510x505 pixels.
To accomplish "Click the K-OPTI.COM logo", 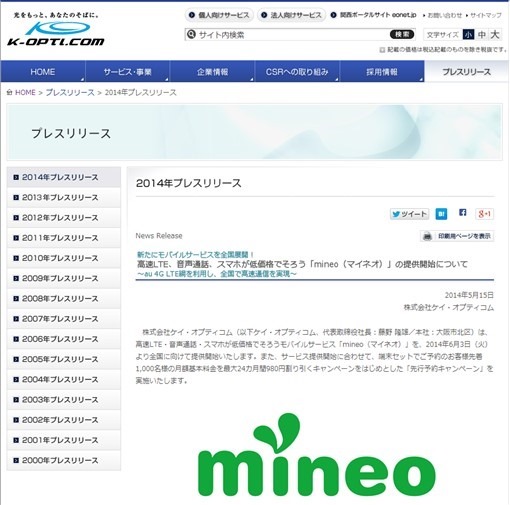I will 56,33.
